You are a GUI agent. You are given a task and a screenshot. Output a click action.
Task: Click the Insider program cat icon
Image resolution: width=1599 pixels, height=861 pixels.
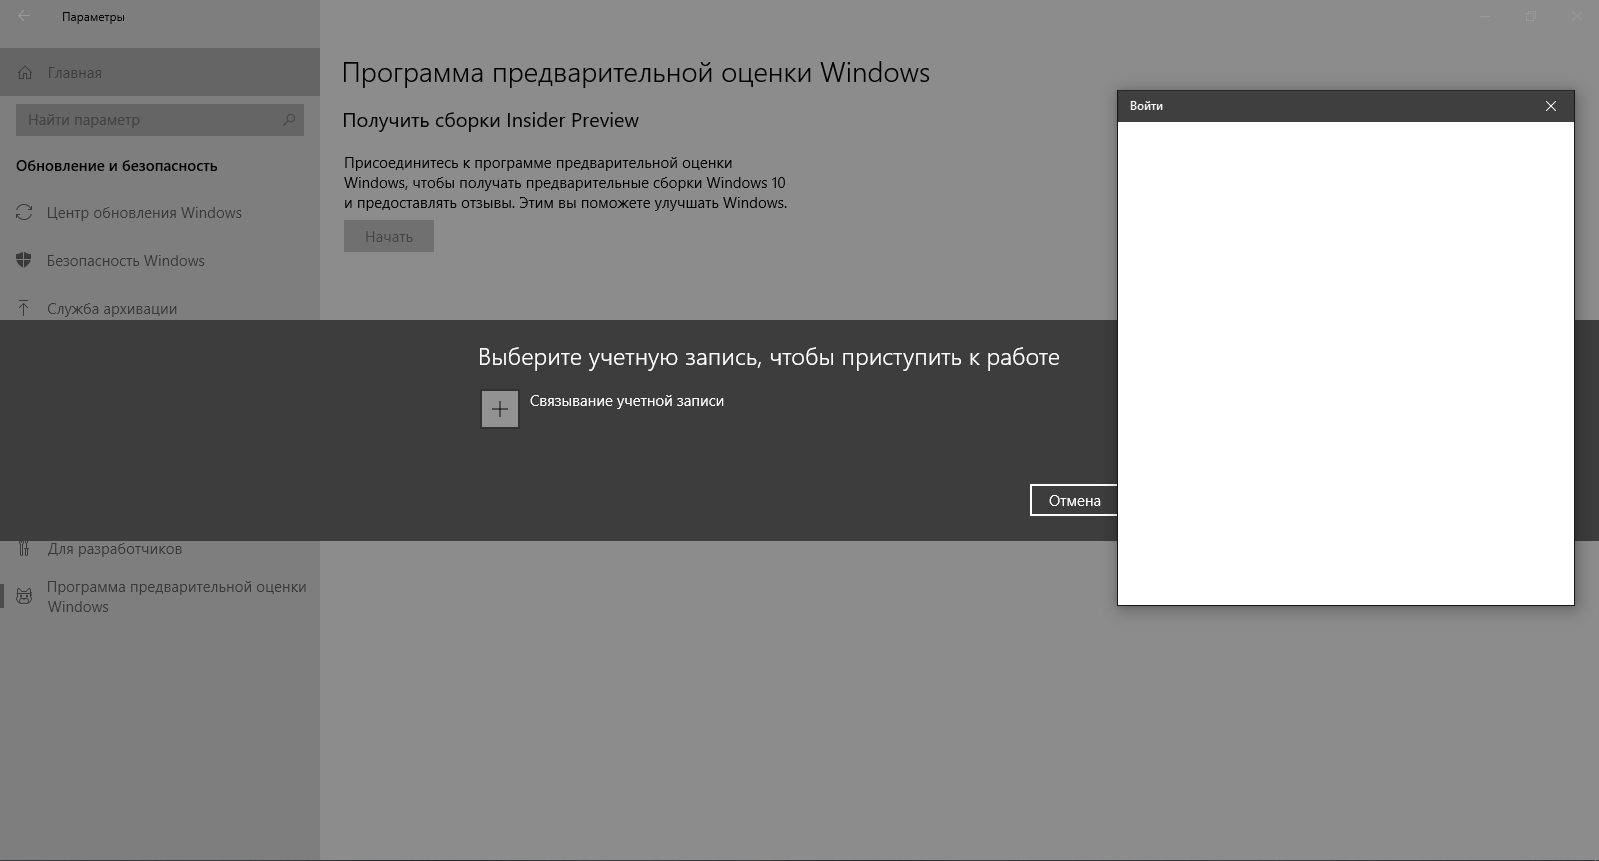coord(24,596)
